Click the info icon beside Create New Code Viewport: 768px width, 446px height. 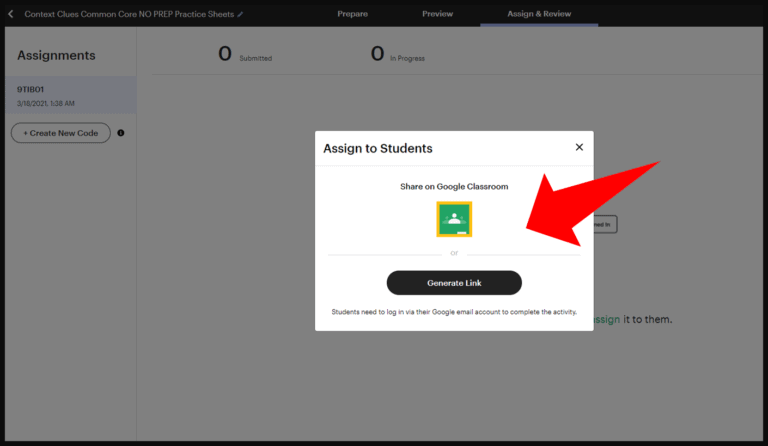[x=120, y=133]
